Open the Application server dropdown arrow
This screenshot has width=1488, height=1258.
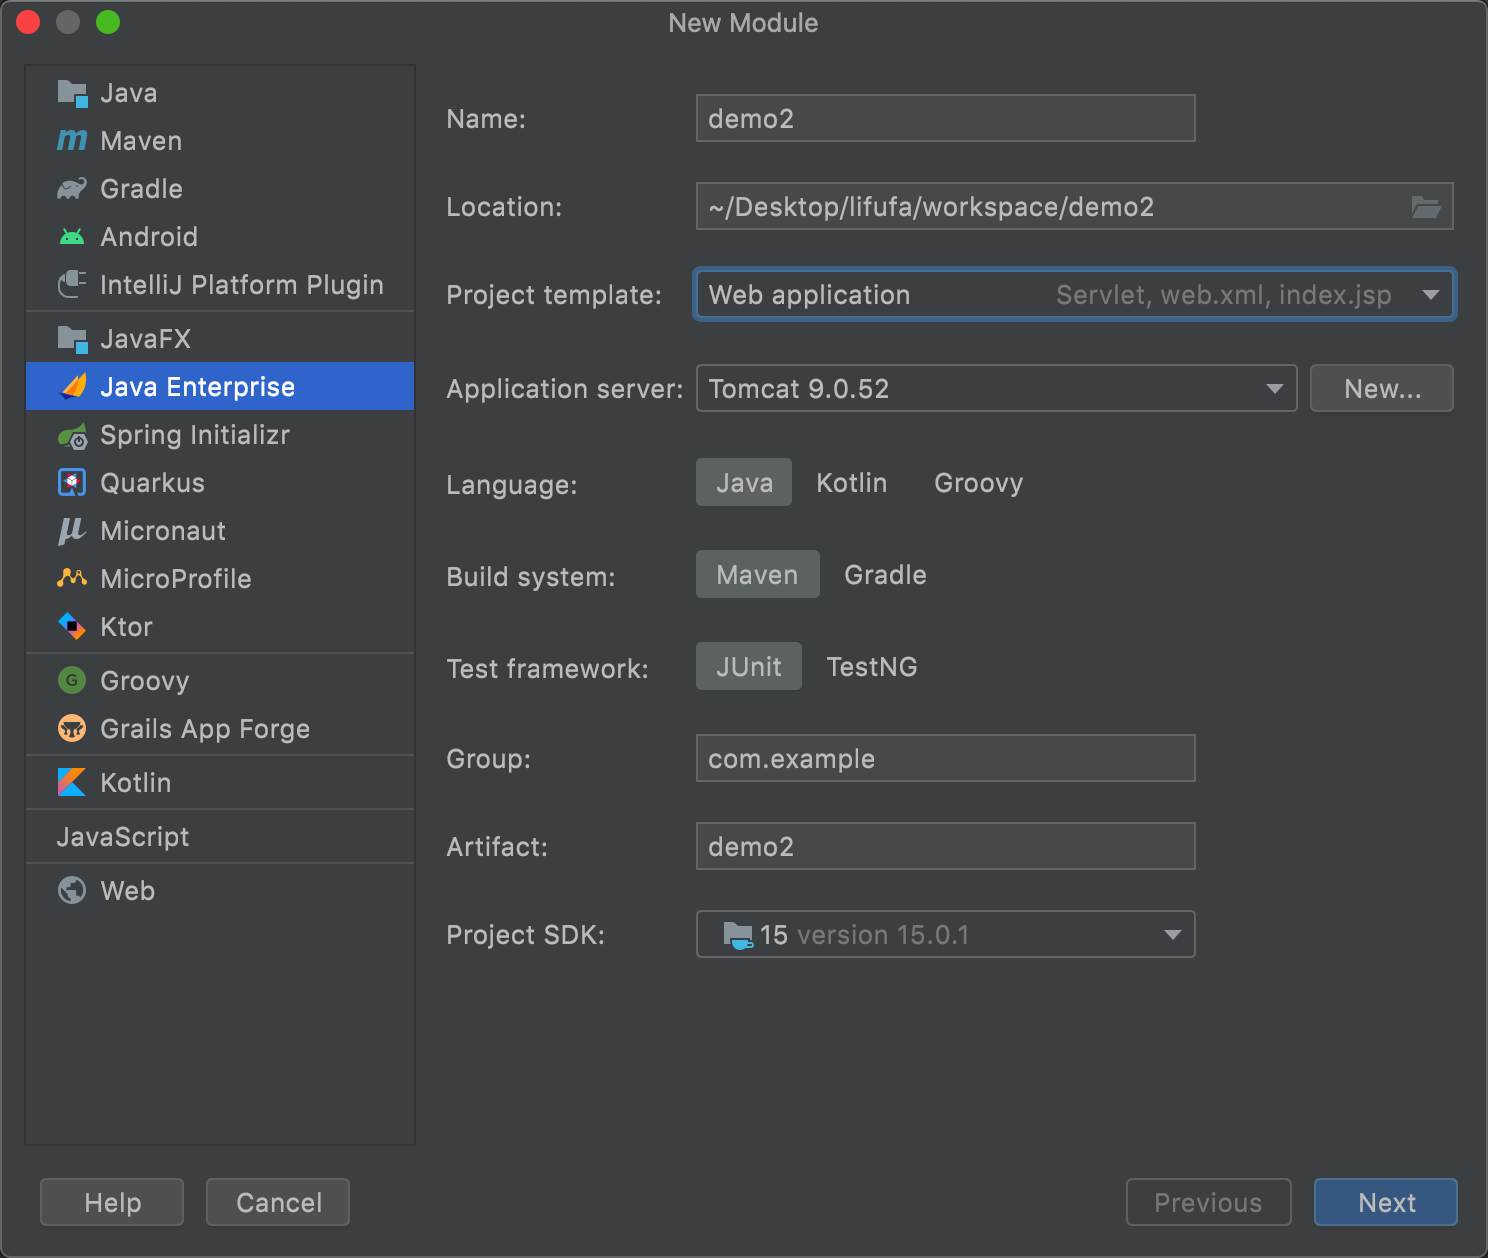pos(1274,389)
